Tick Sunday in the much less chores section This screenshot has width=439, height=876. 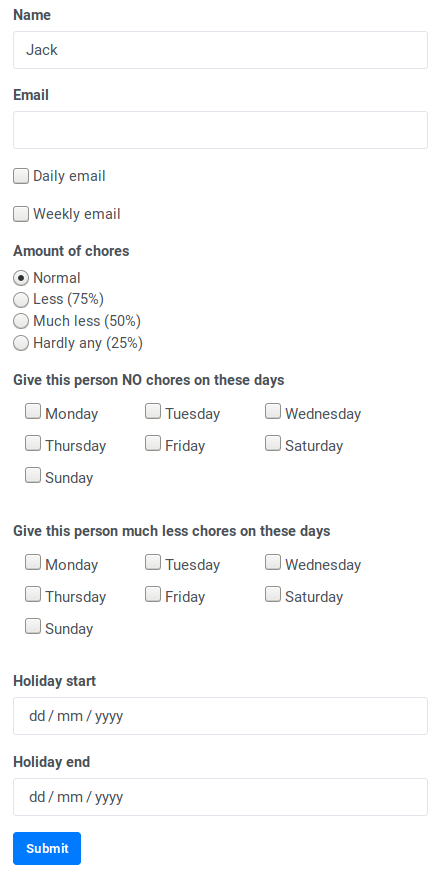(33, 626)
